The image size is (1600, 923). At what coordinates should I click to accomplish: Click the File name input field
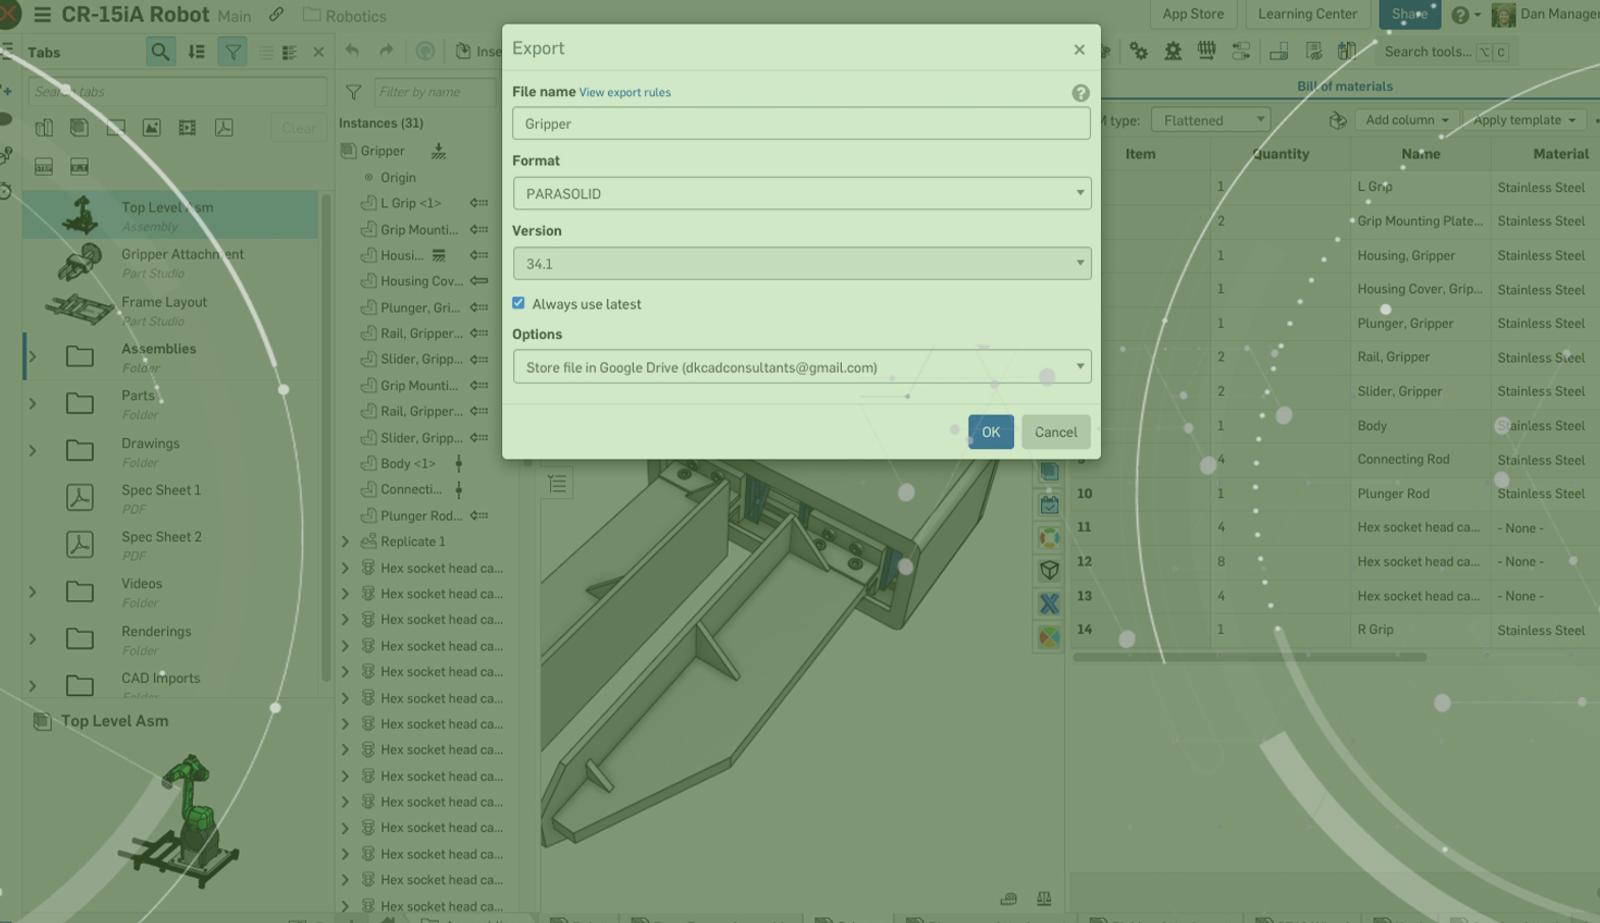[800, 124]
